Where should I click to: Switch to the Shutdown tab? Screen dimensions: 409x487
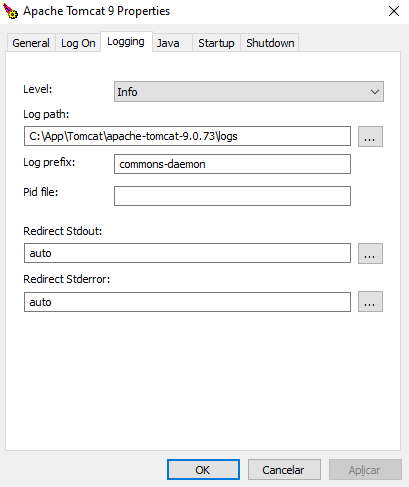coord(270,43)
